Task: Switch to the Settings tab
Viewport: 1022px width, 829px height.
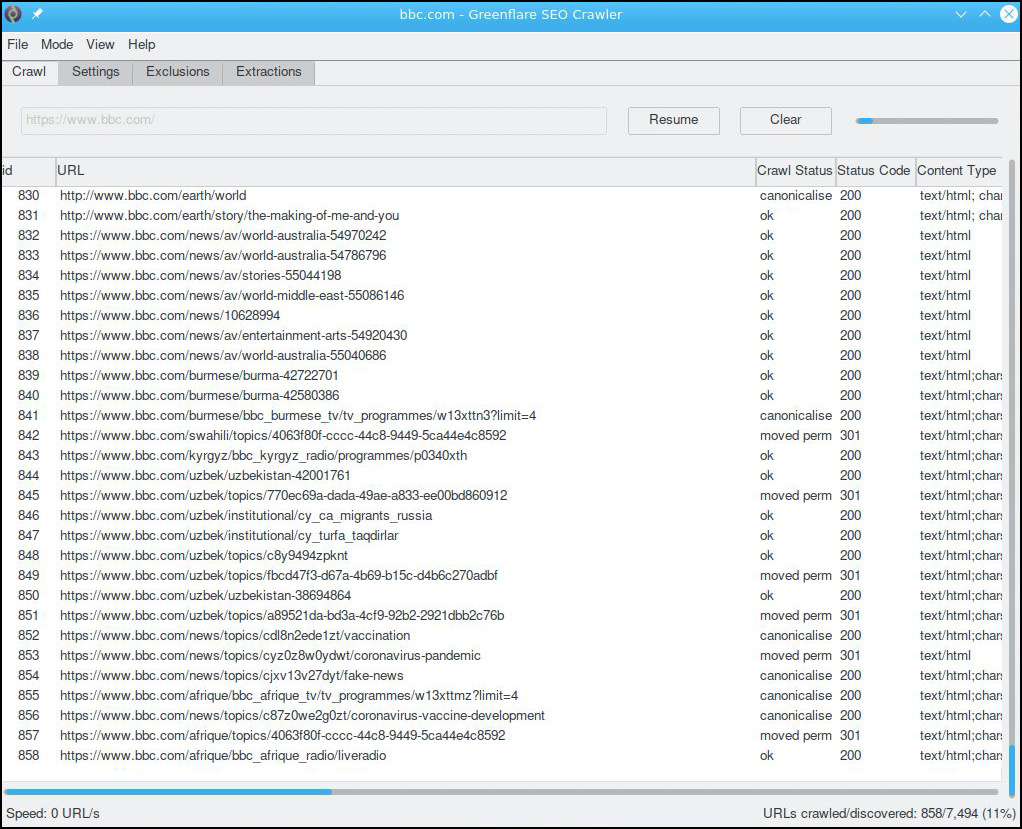Action: click(96, 72)
